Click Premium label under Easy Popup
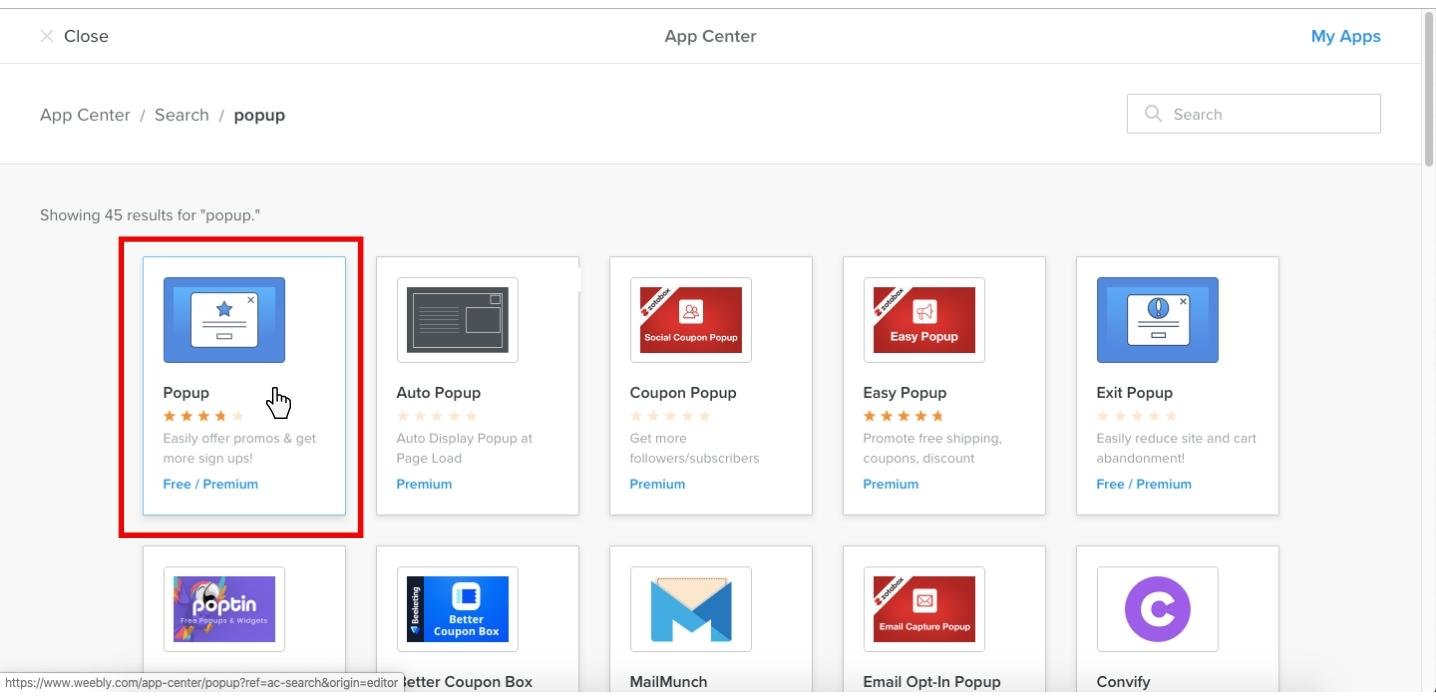Screen dimensions: 1436x700 [890, 484]
